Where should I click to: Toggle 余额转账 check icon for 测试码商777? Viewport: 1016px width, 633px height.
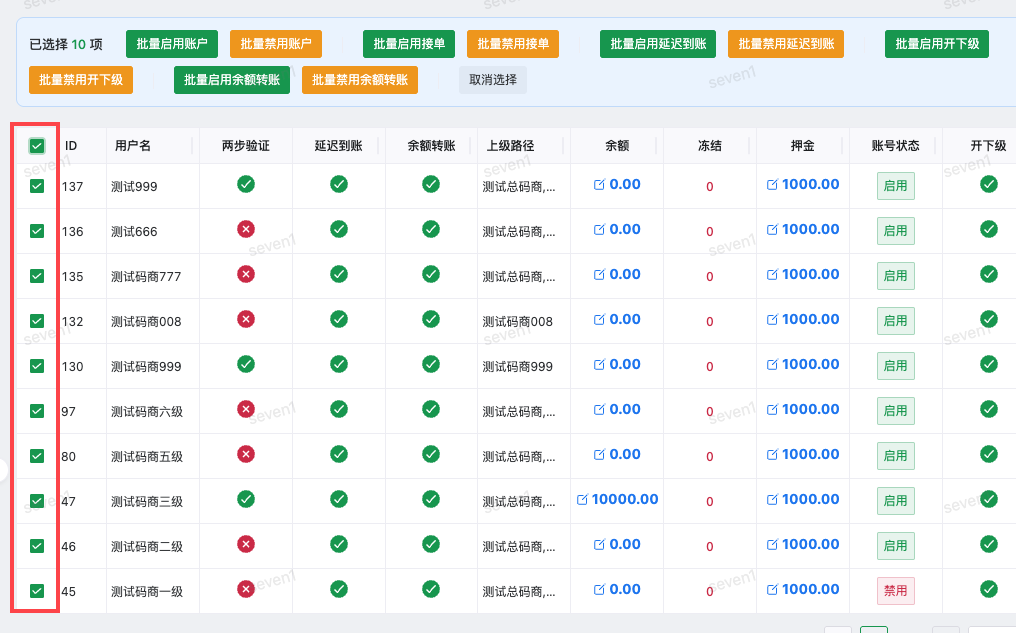pyautogui.click(x=431, y=274)
